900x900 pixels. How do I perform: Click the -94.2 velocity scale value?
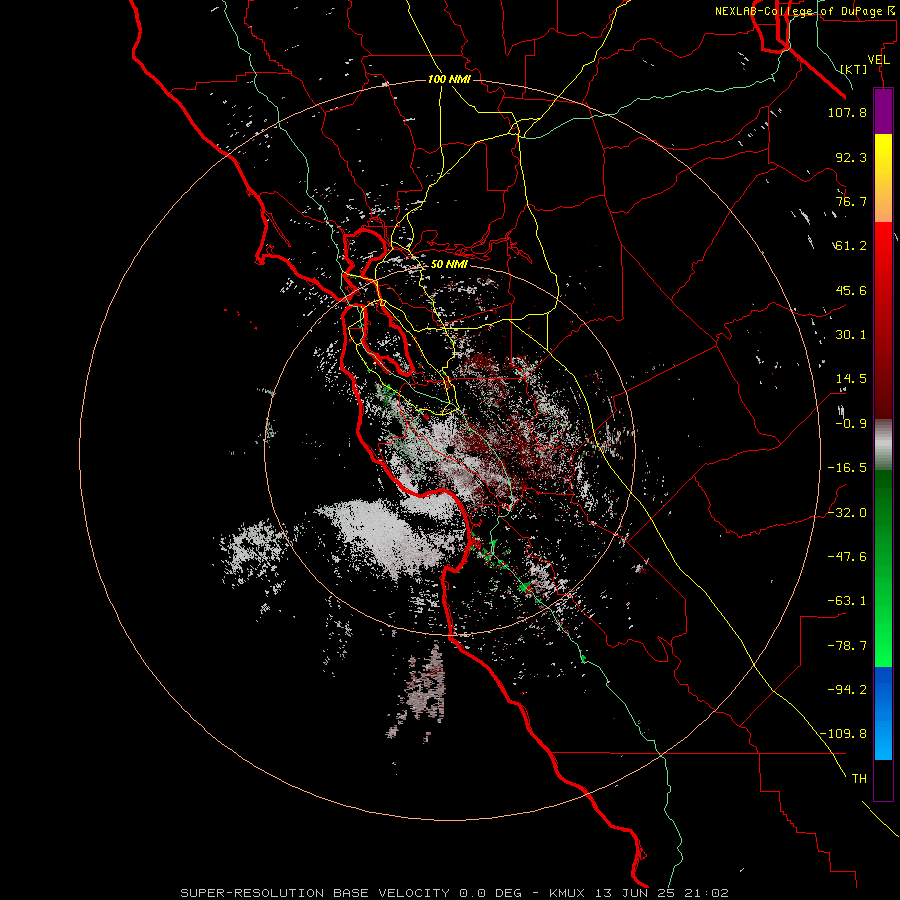click(847, 689)
